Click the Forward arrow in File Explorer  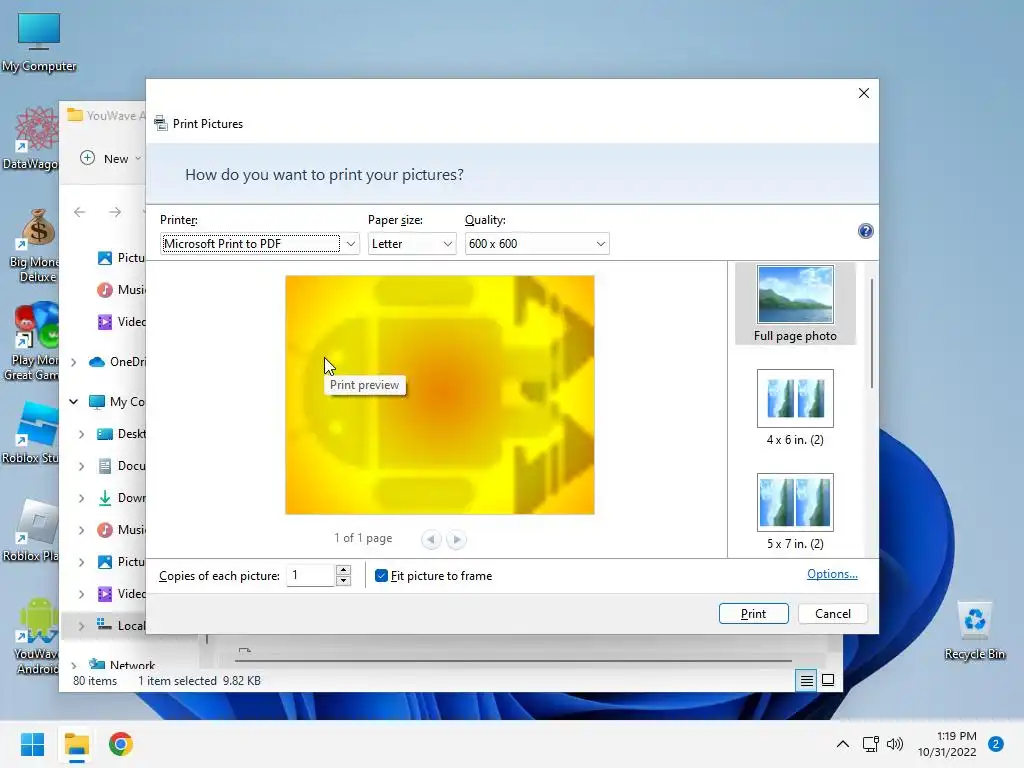[115, 212]
